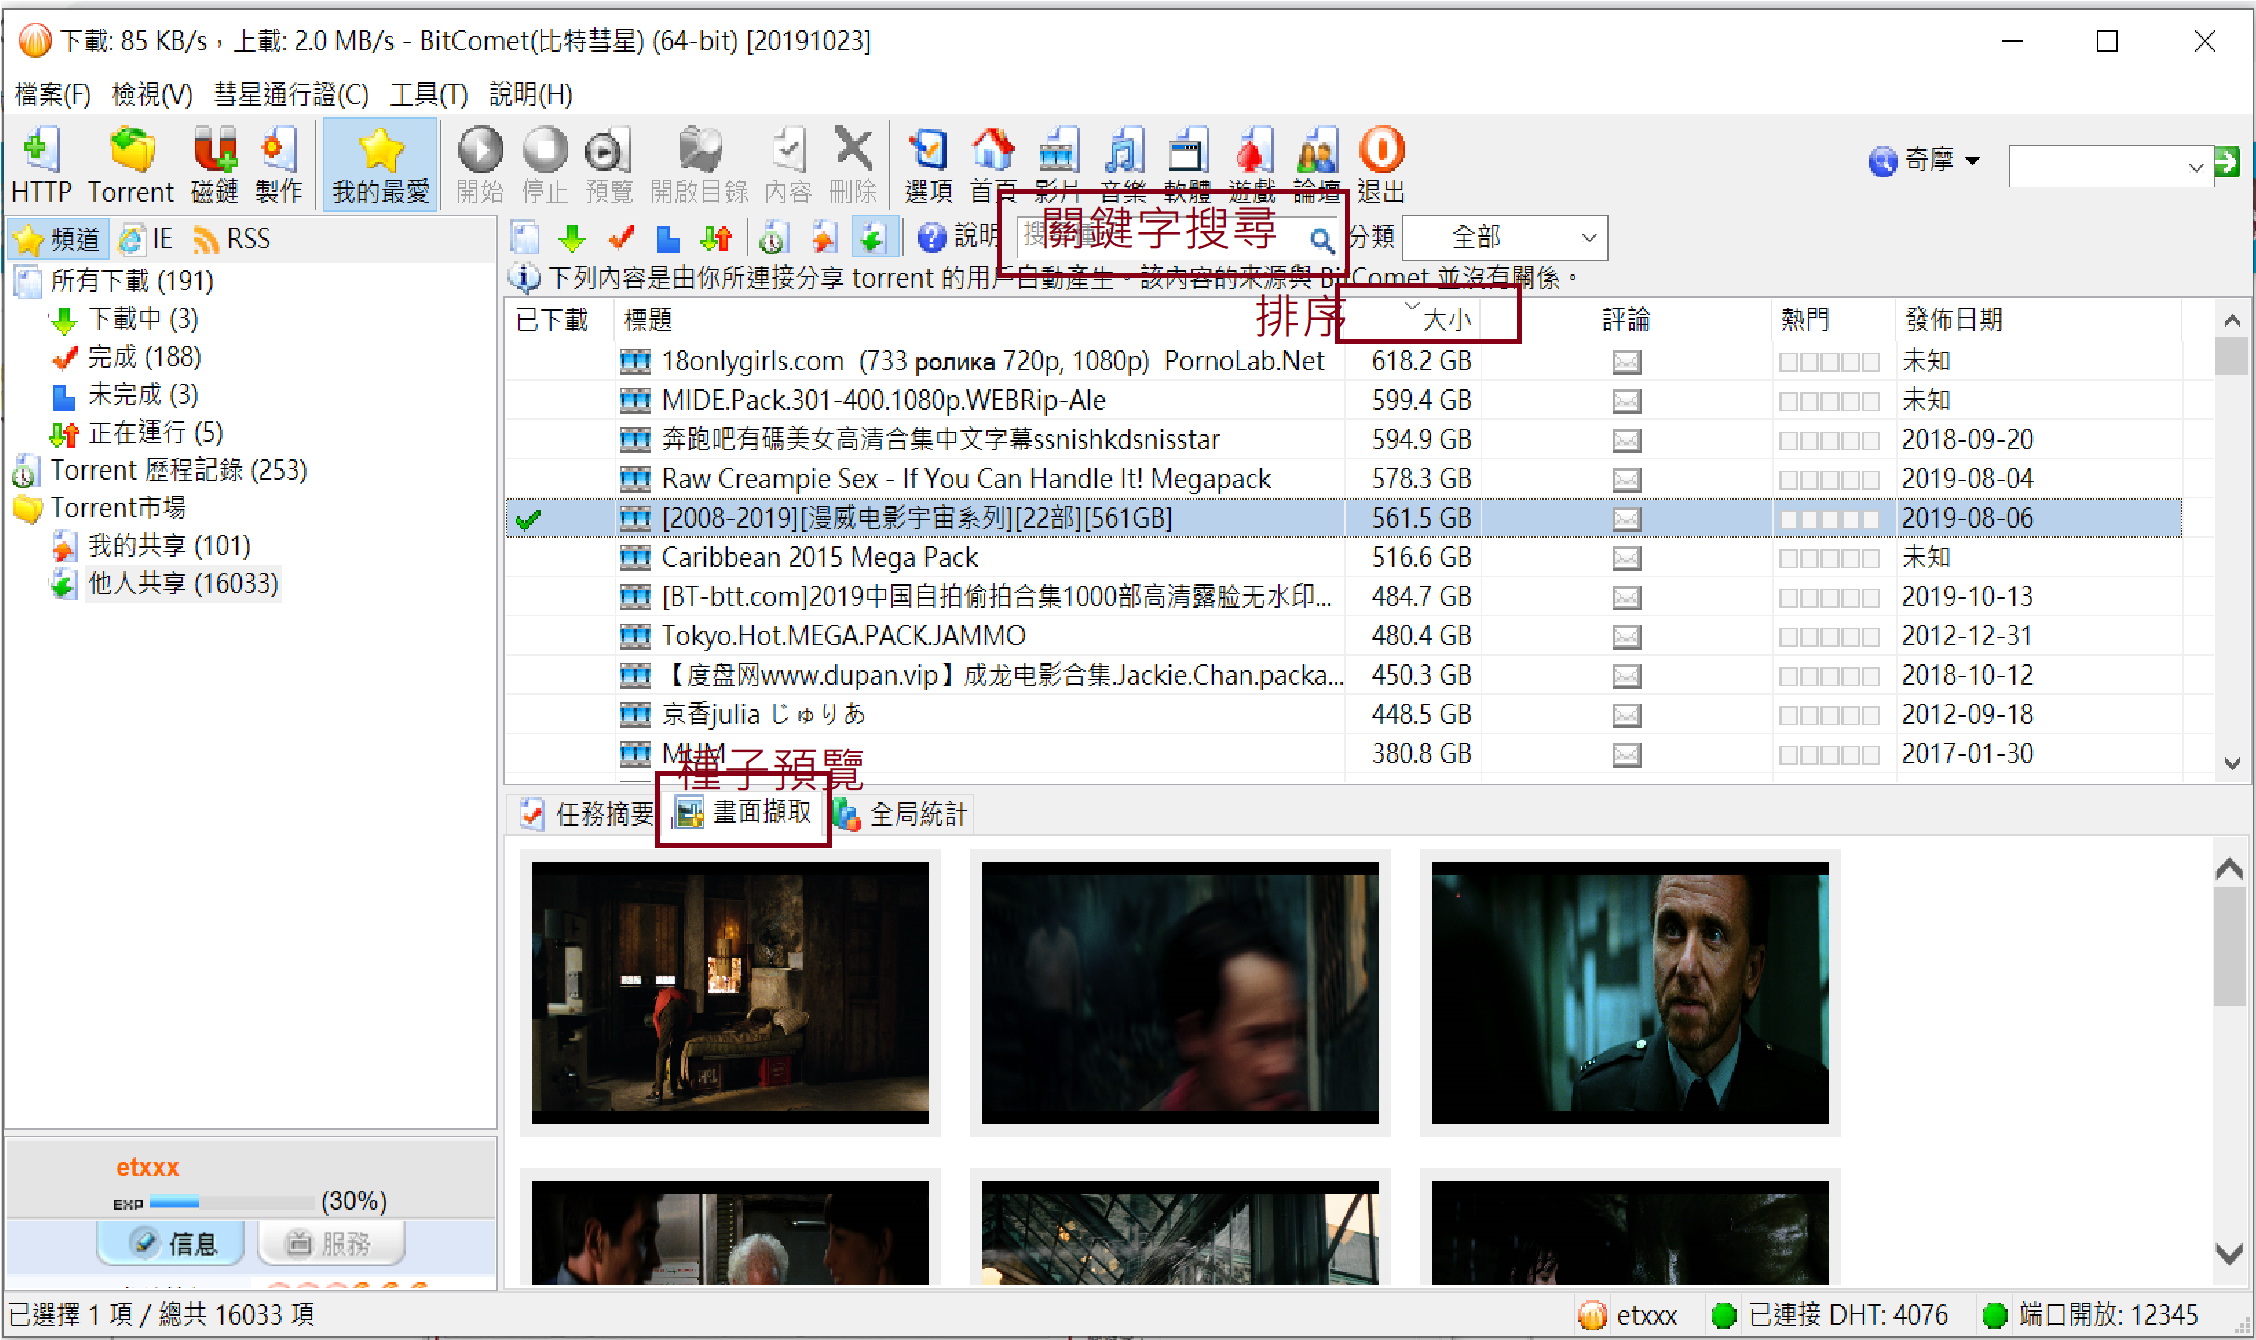Select Completed (完成) tree item
The height and width of the screenshot is (1340, 2256).
click(127, 357)
